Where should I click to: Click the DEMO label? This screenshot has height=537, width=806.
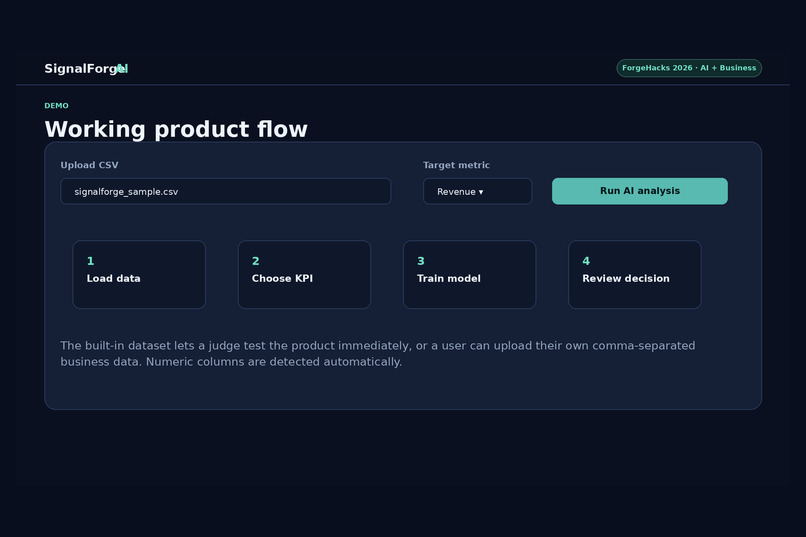57,105
